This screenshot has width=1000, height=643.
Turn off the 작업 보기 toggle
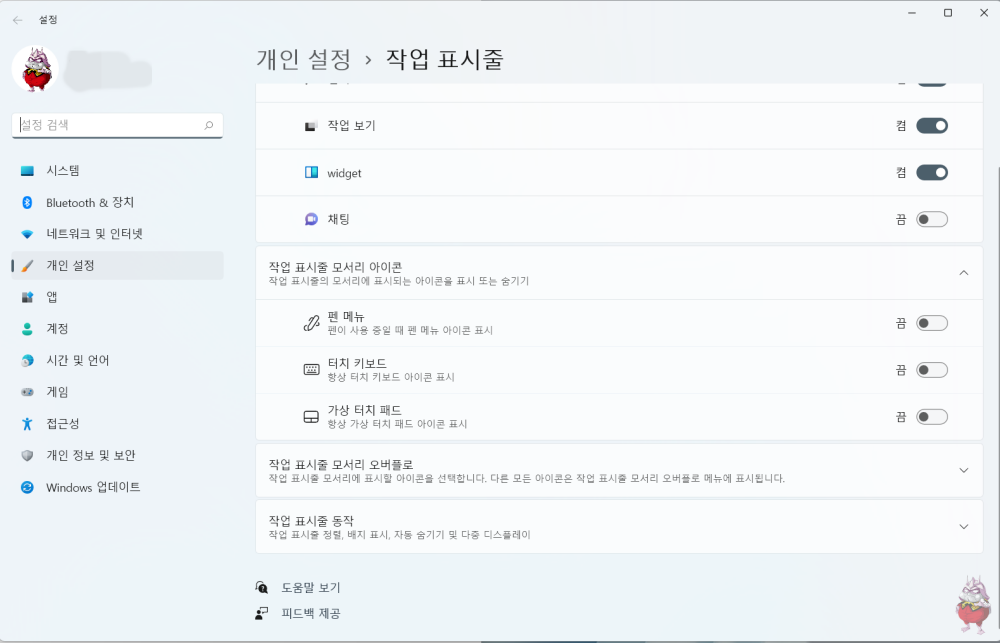(932, 126)
